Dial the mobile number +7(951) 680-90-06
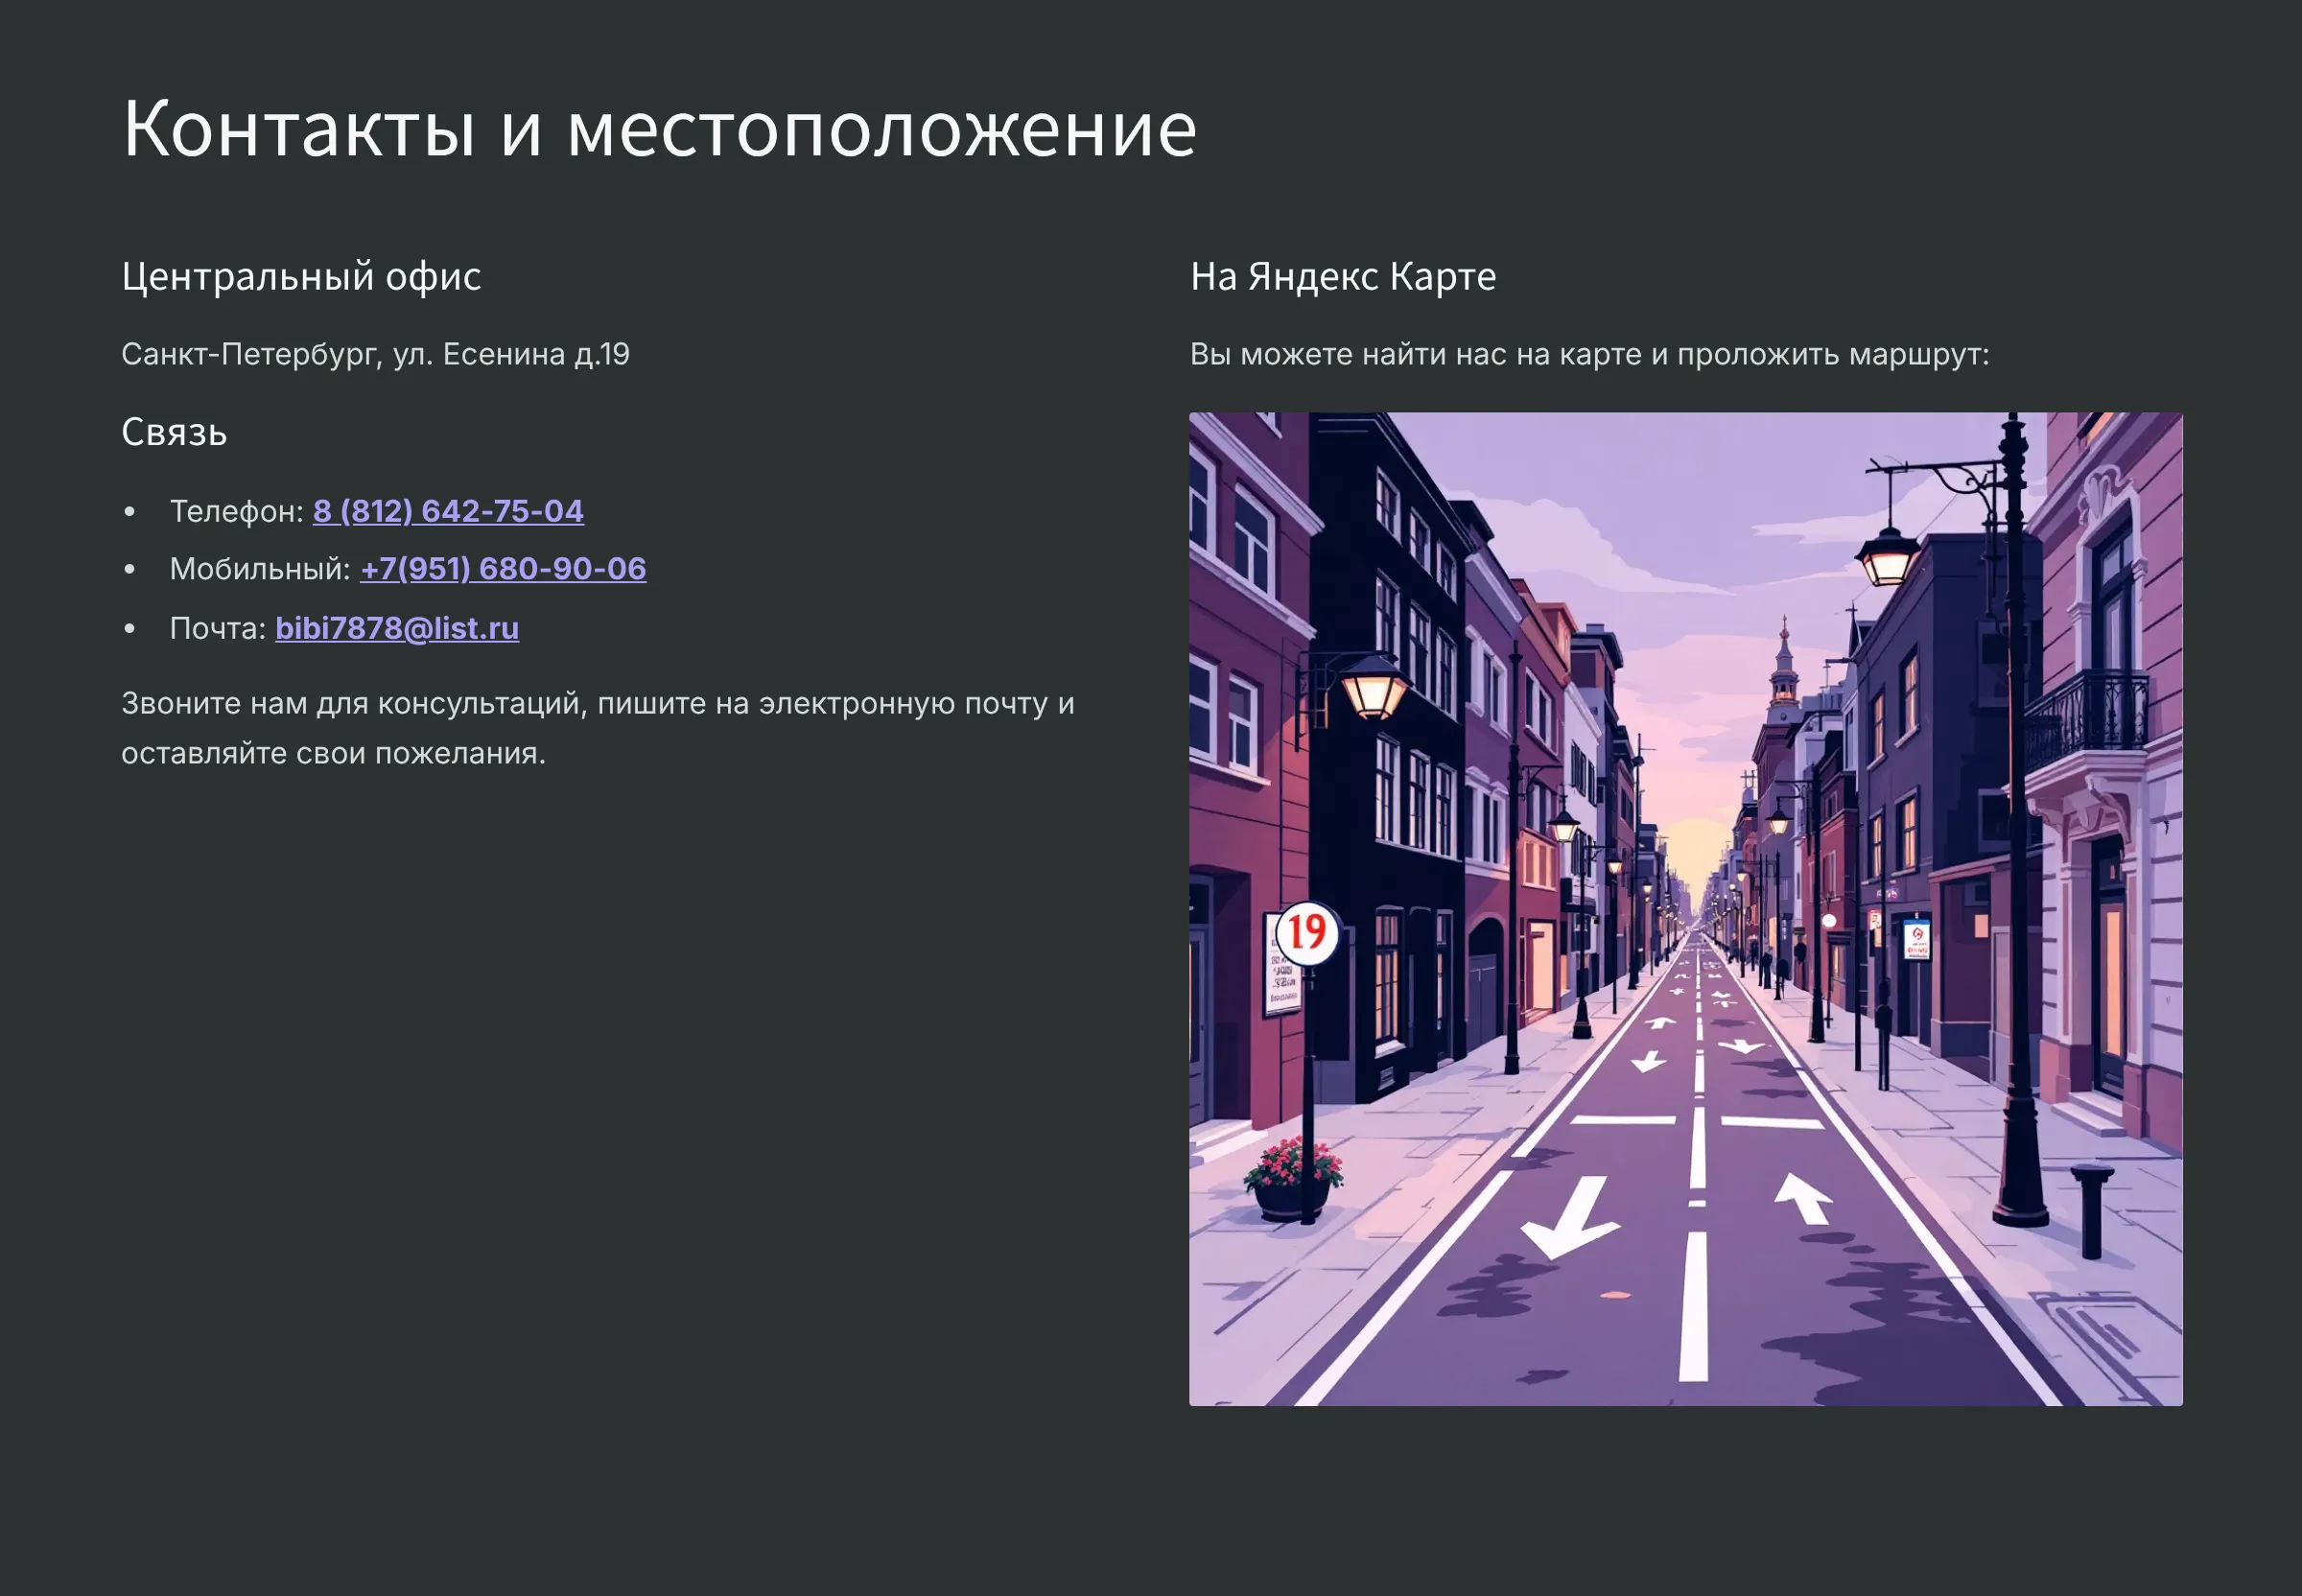This screenshot has width=2302, height=1596. pos(503,569)
